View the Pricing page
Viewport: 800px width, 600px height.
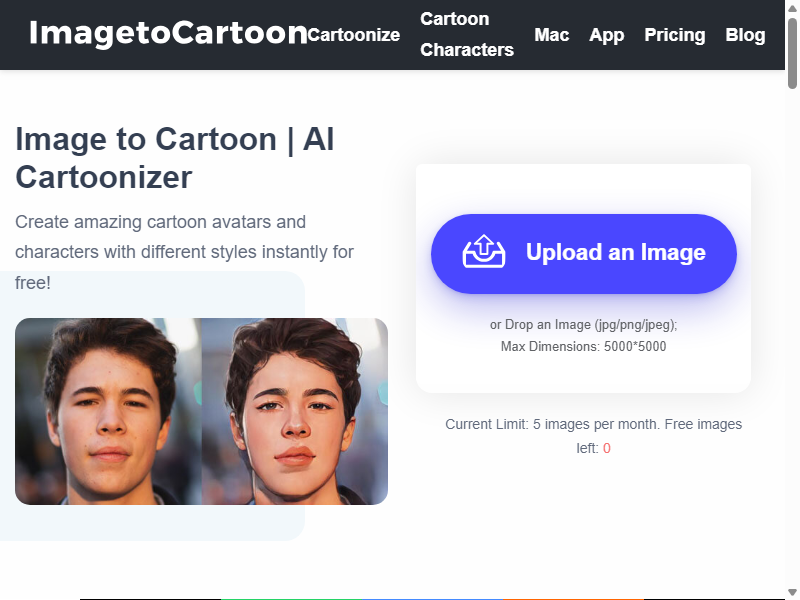[674, 35]
